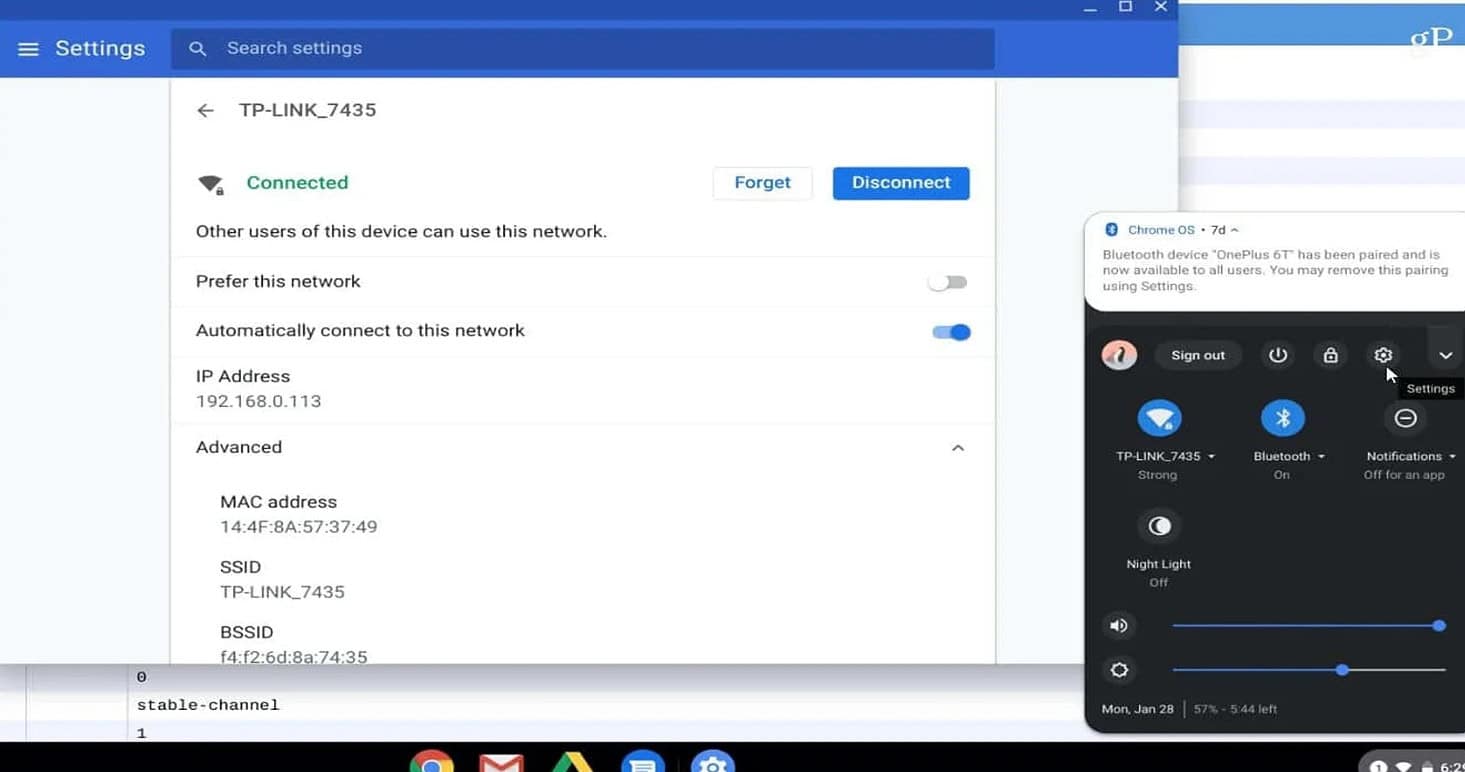The image size is (1465, 772).
Task: Click the brightness sun icon
Action: (1119, 670)
